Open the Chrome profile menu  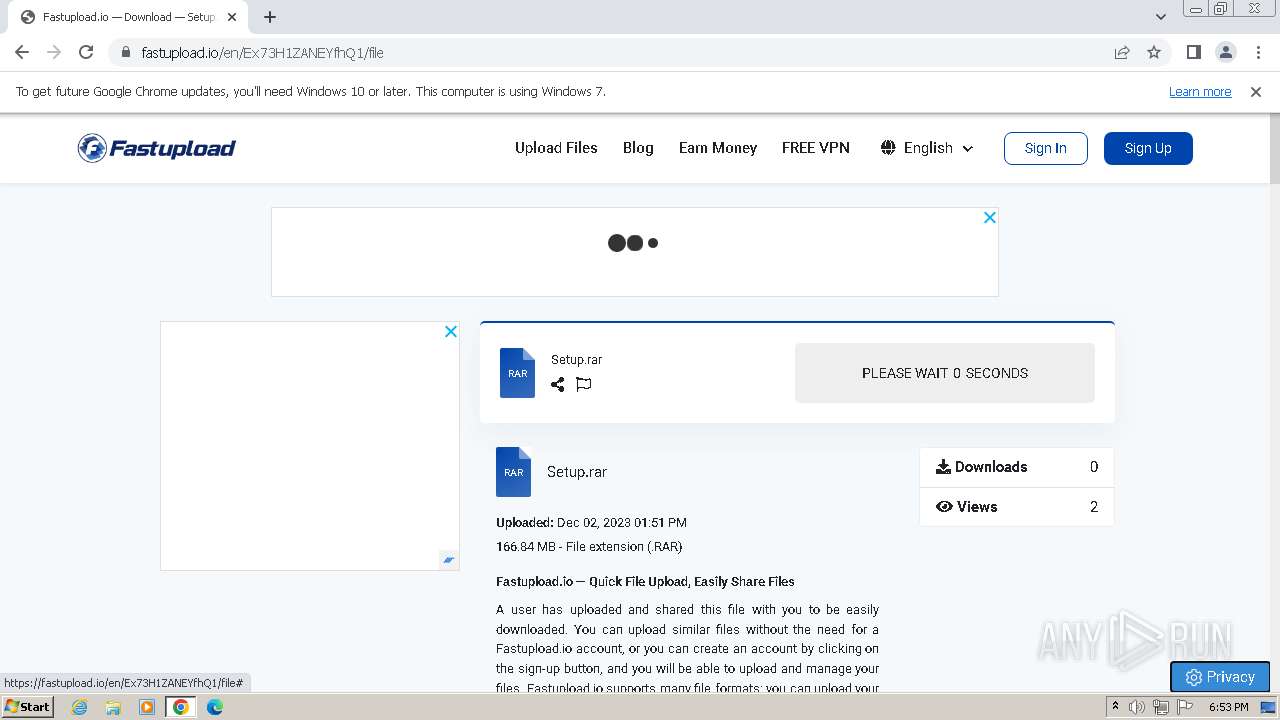pyautogui.click(x=1225, y=52)
